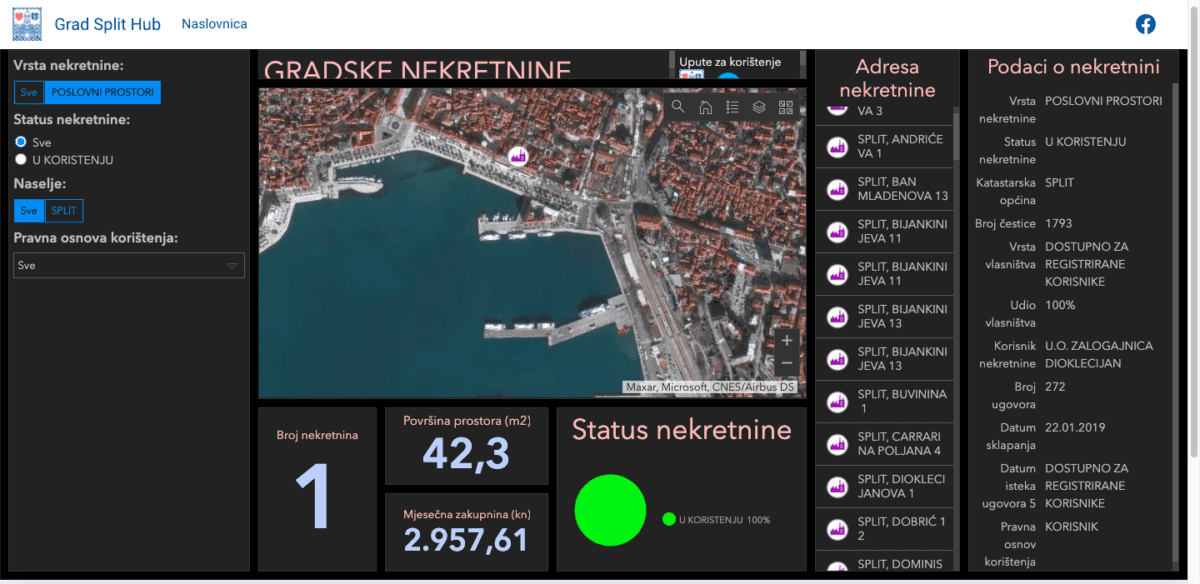Viewport: 1200px width, 584px height.
Task: Open the basemap gallery grid
Action: tap(786, 107)
